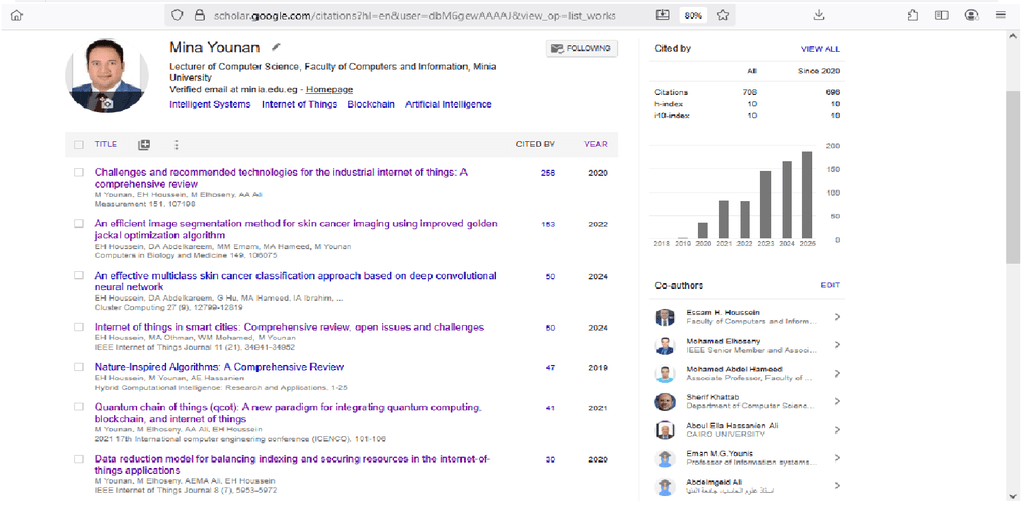Click the add articles plus icon
The image size is (1024, 523).
click(x=144, y=145)
